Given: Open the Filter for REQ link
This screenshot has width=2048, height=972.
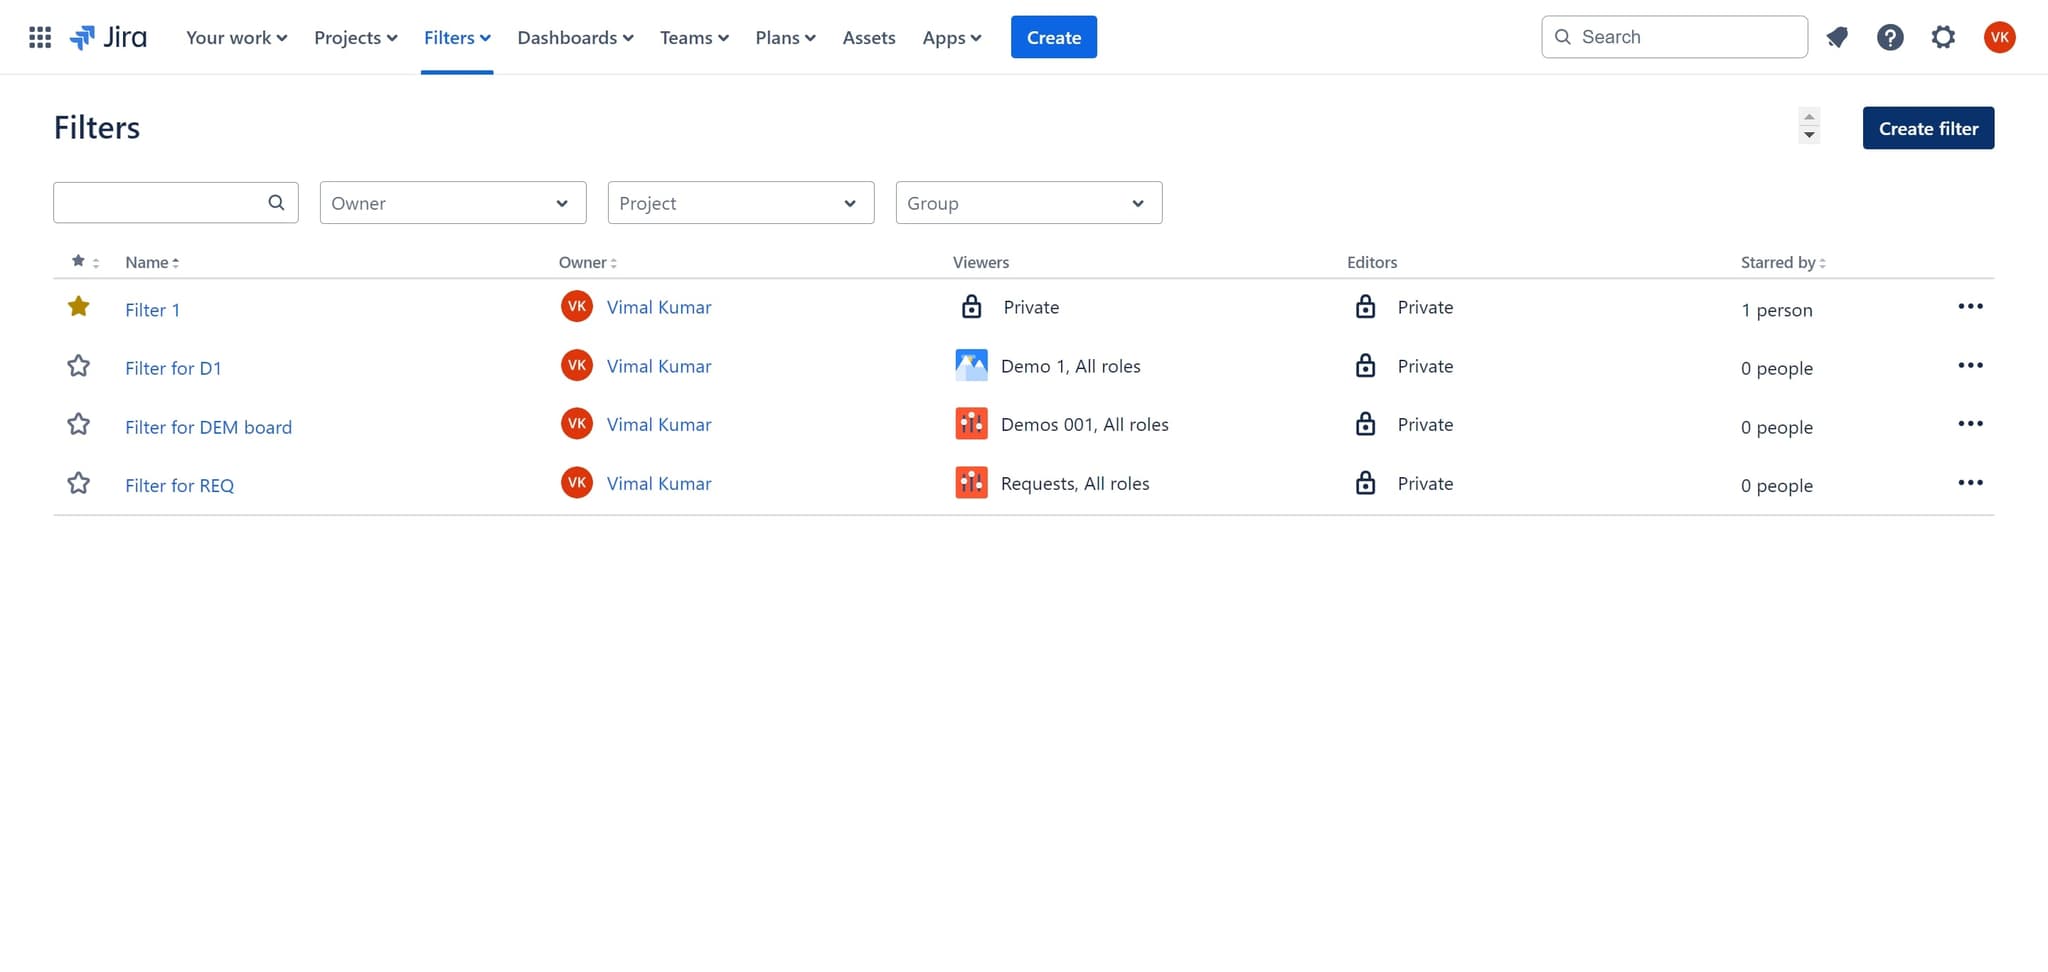Looking at the screenshot, I should [180, 486].
